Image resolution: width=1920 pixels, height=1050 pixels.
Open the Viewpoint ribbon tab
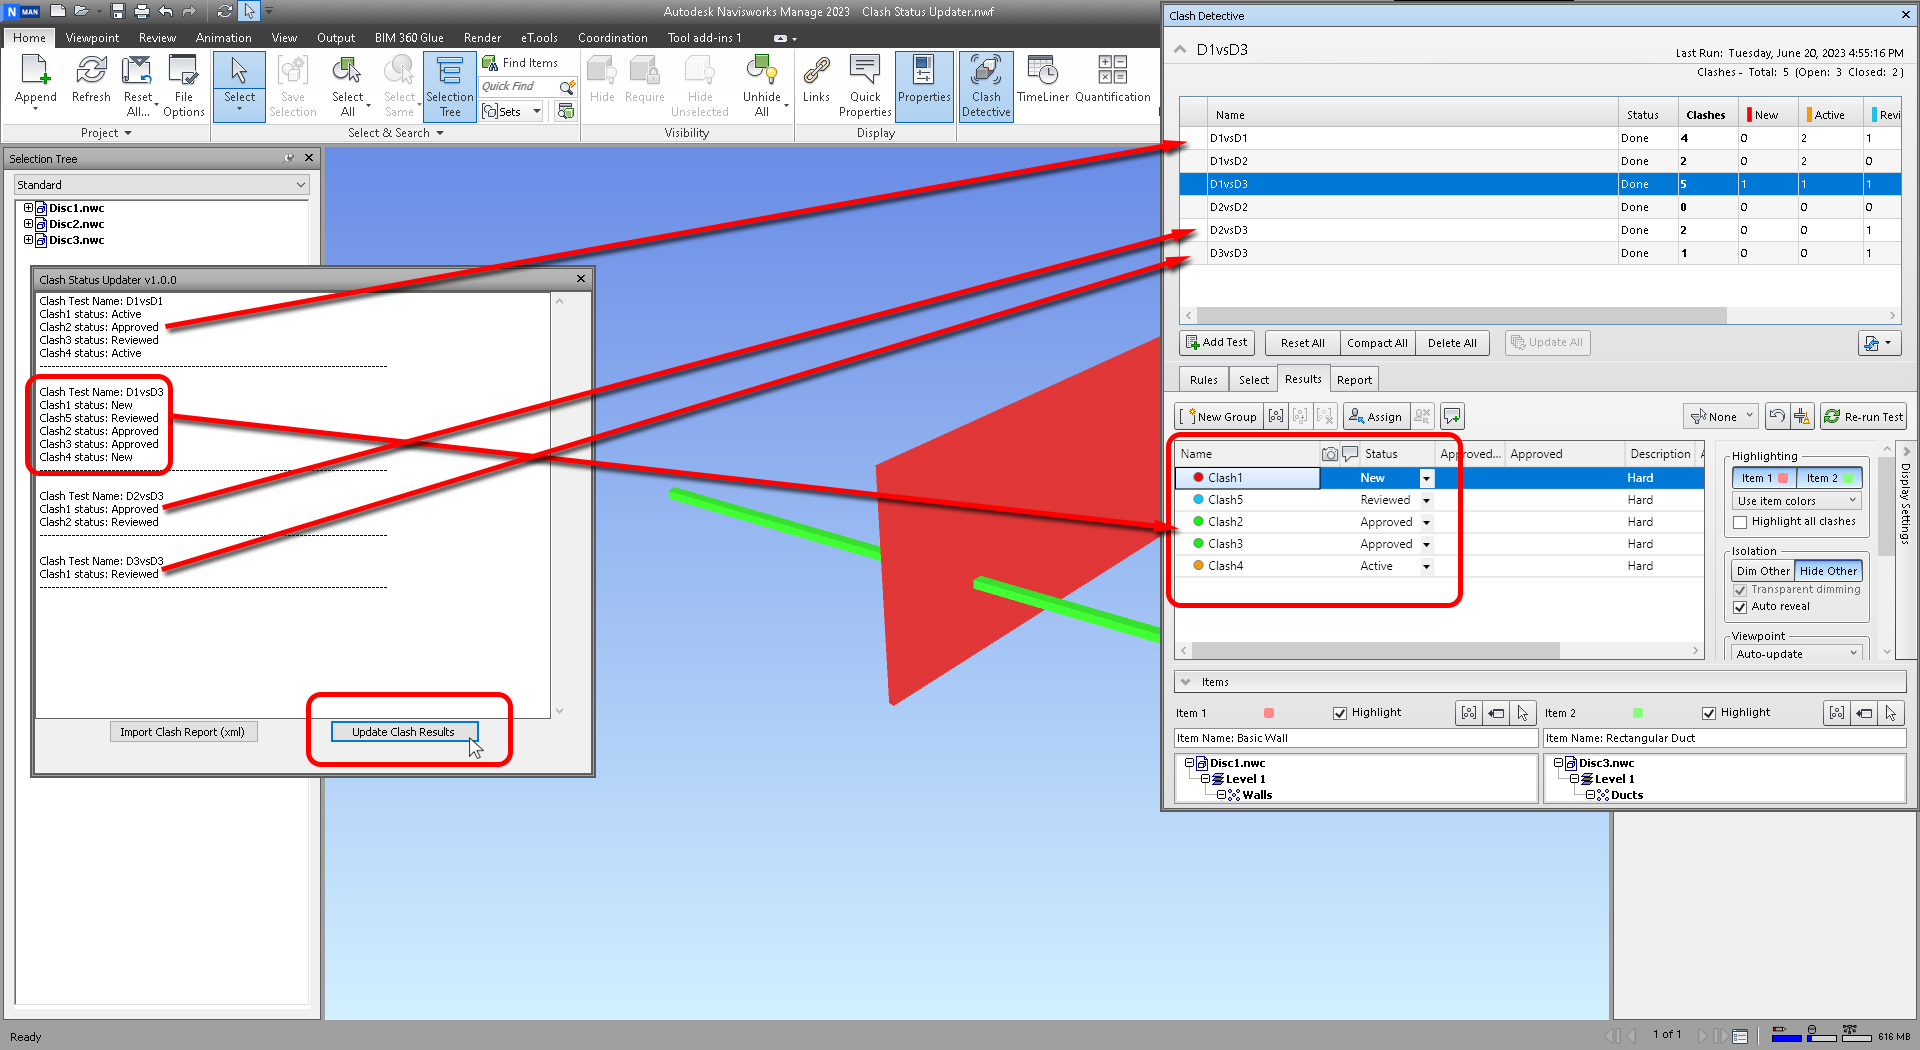pos(92,38)
